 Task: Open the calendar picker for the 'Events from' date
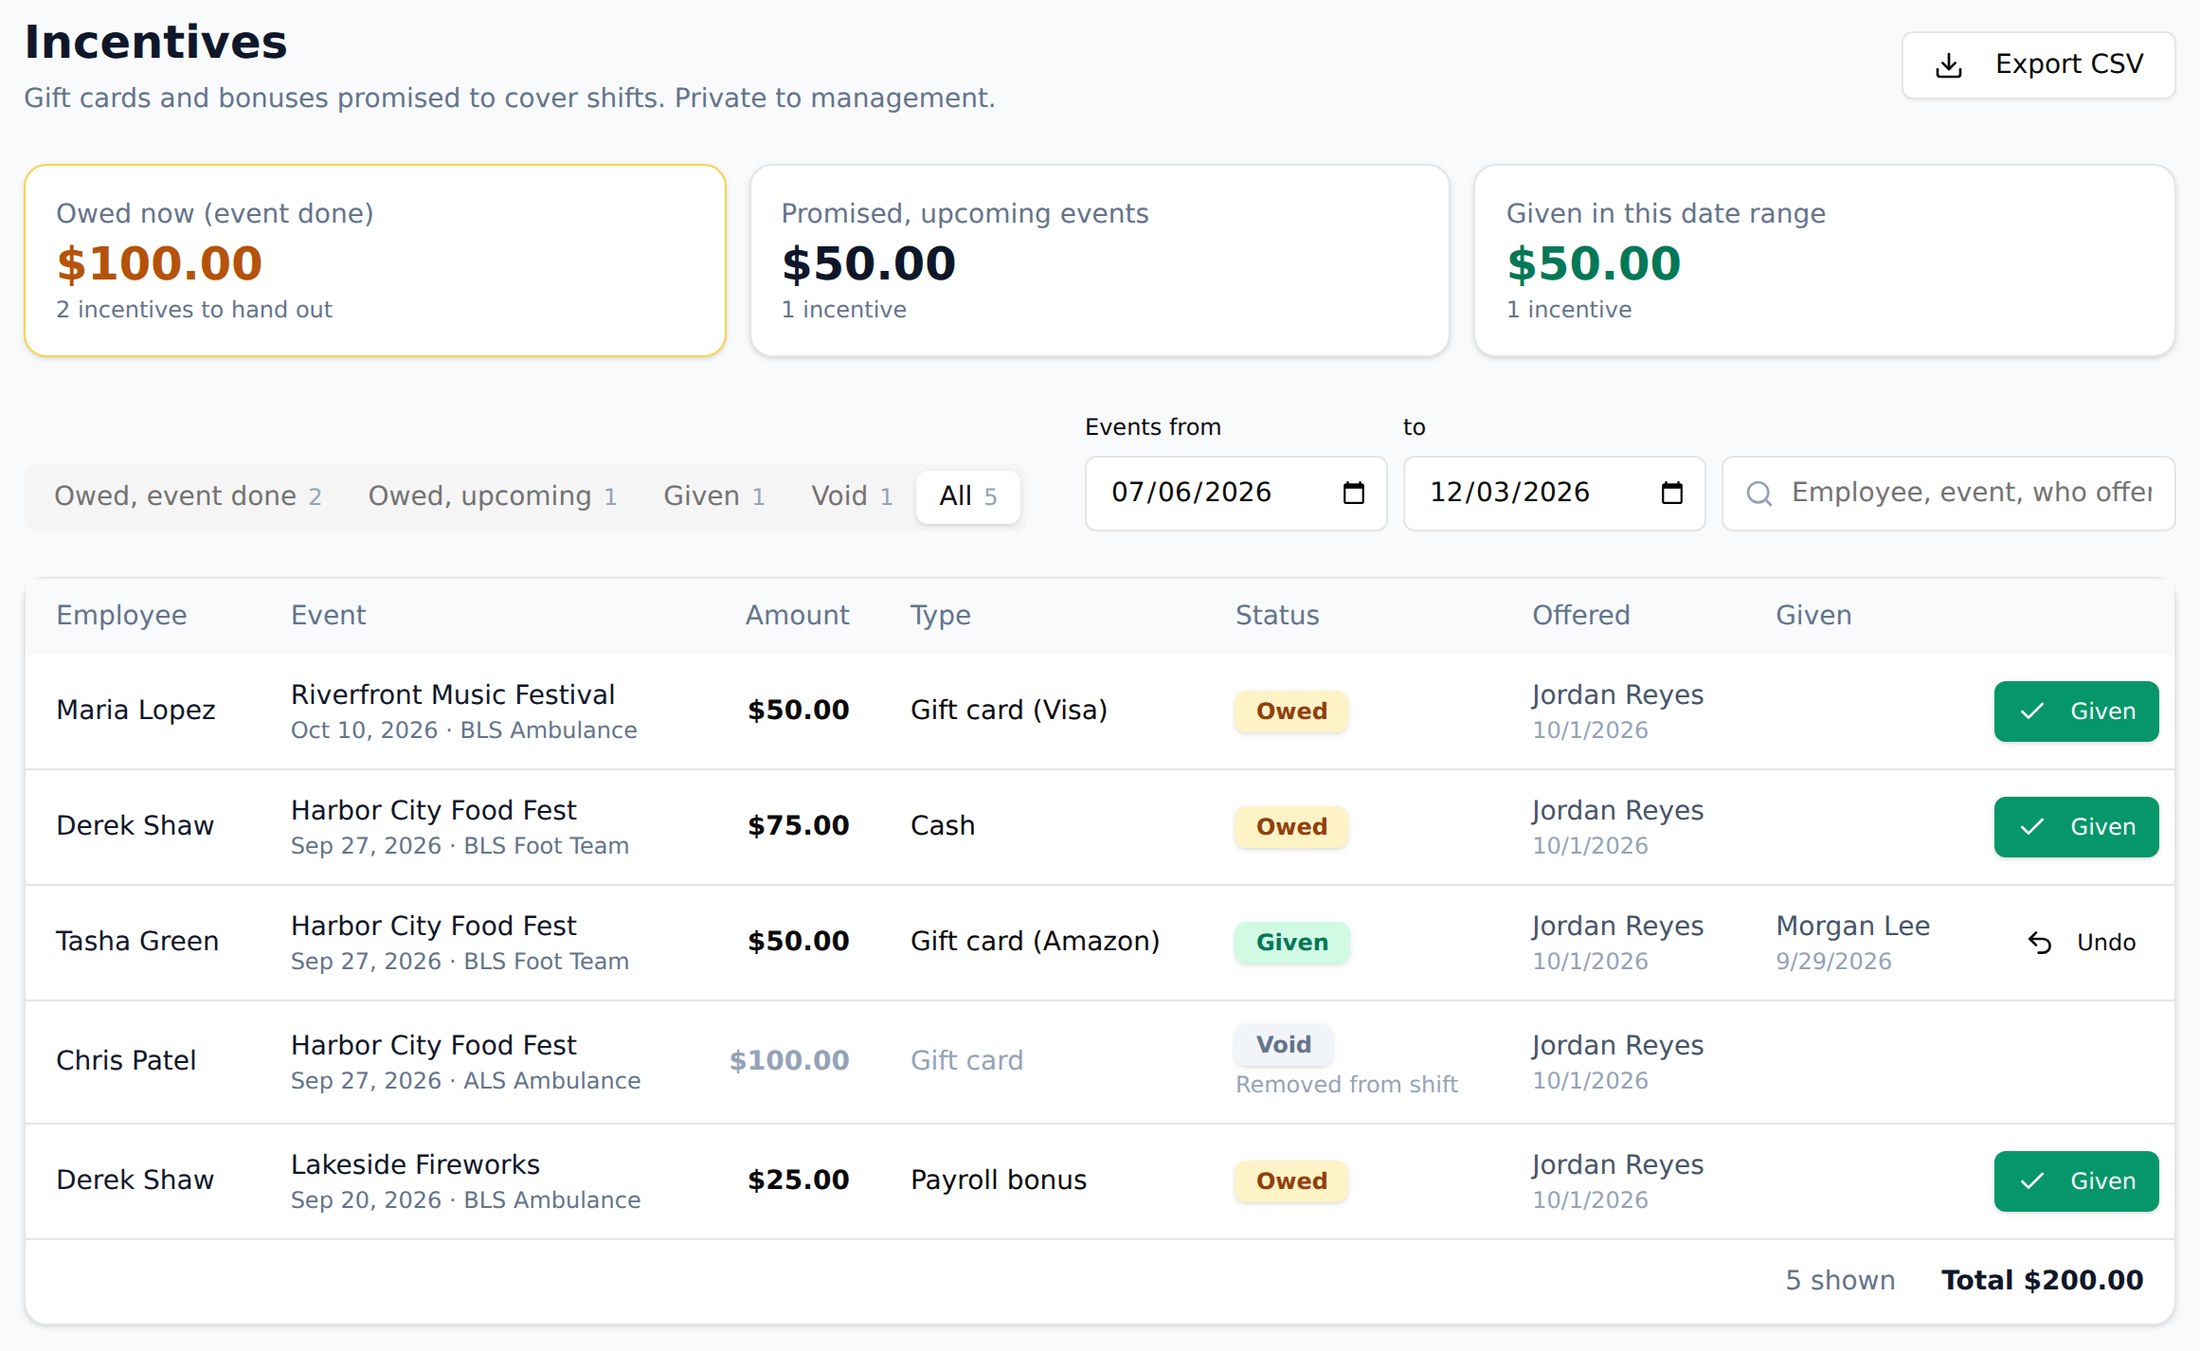point(1353,493)
